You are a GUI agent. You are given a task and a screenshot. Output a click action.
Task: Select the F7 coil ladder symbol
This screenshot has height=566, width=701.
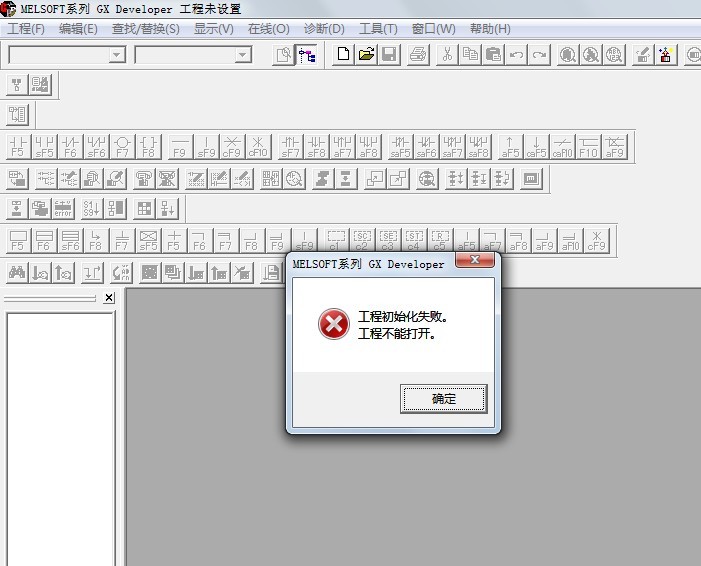pyautogui.click(x=122, y=147)
